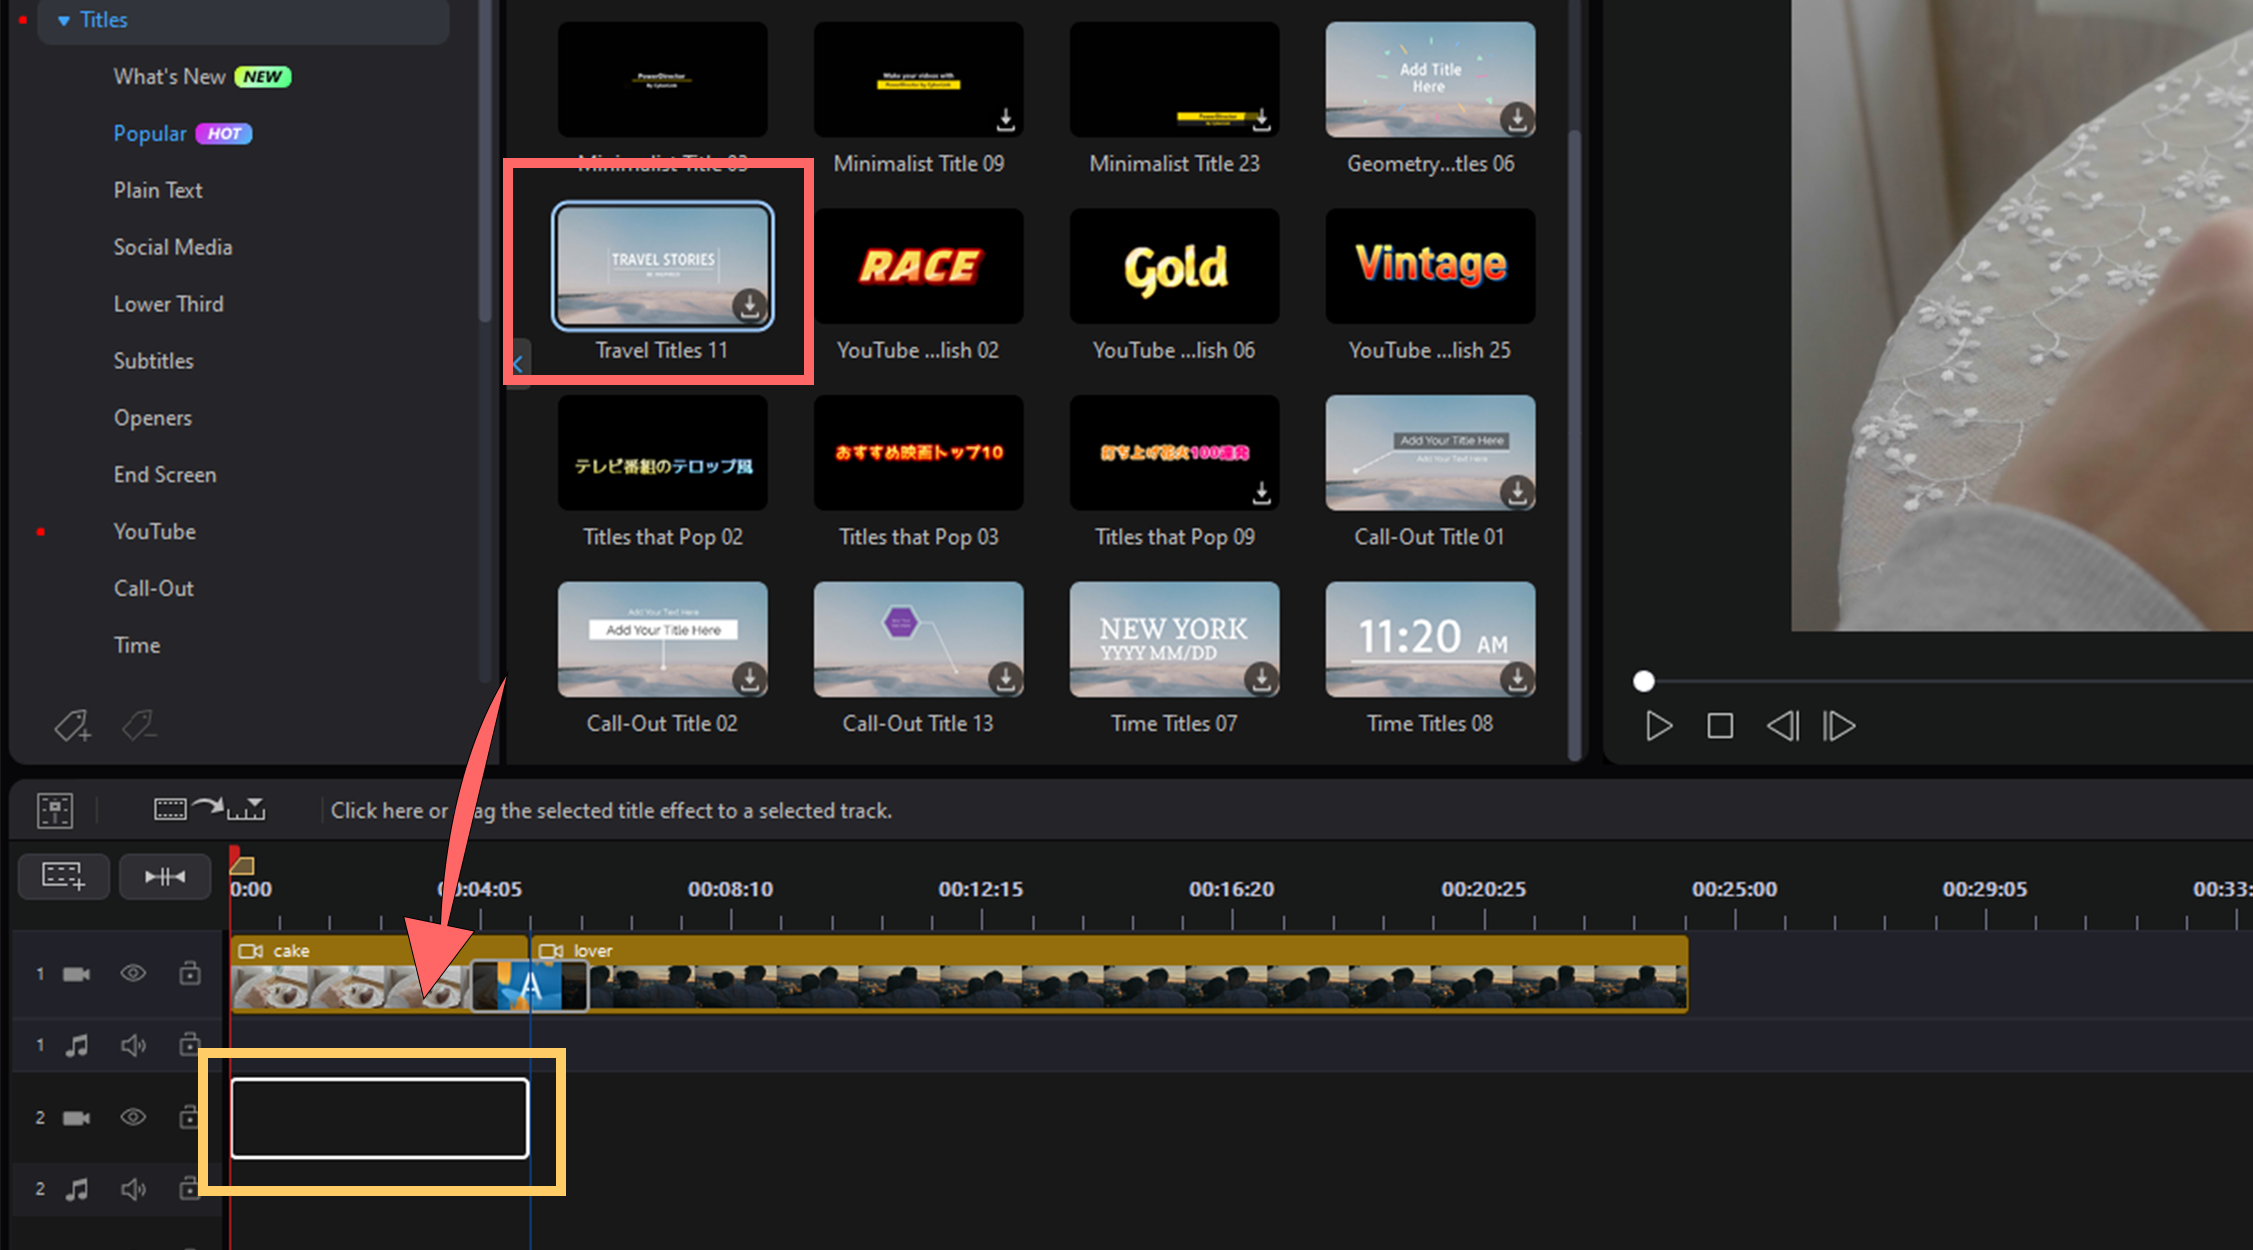
Task: Collapse the Titles category tree
Action: pos(64,20)
